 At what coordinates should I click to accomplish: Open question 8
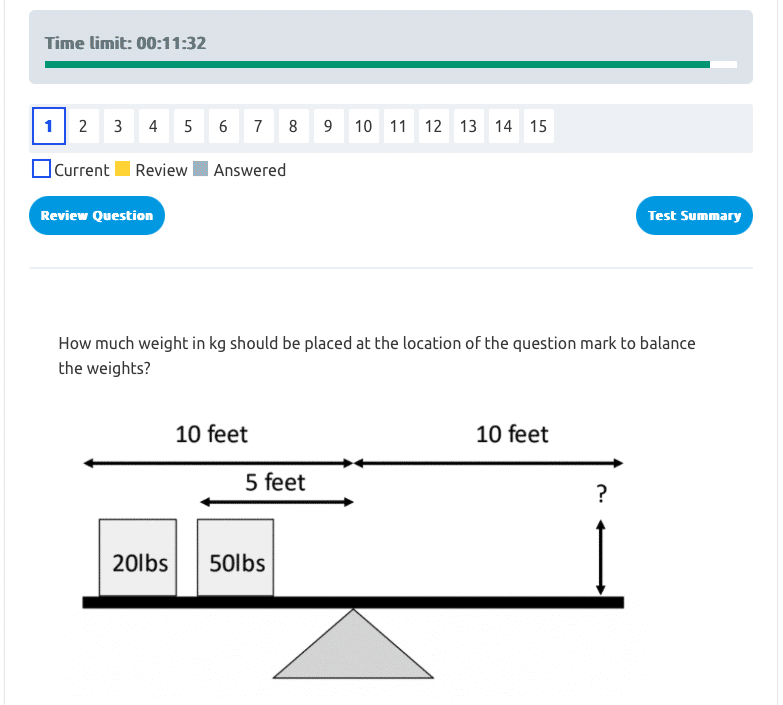click(x=293, y=126)
